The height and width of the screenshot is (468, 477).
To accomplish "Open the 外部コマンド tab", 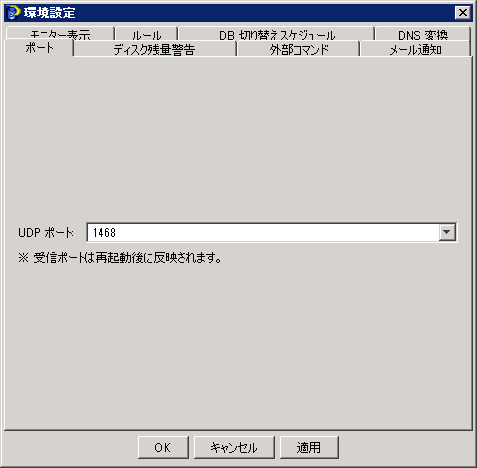I will 299,50.
